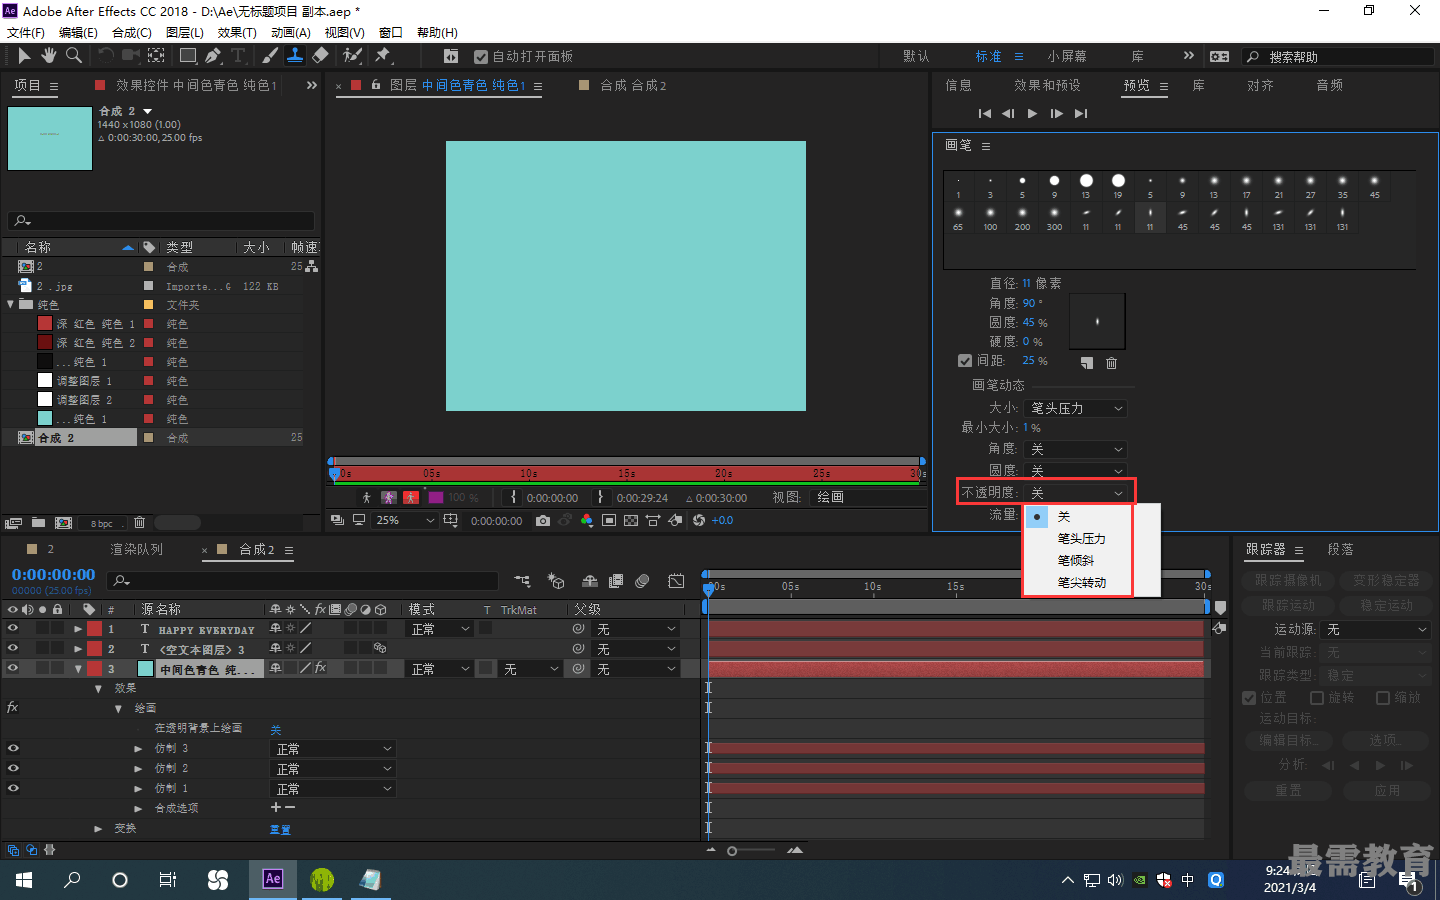The image size is (1440, 900).
Task: Open the bit depth 8 bpc button
Action: [102, 523]
